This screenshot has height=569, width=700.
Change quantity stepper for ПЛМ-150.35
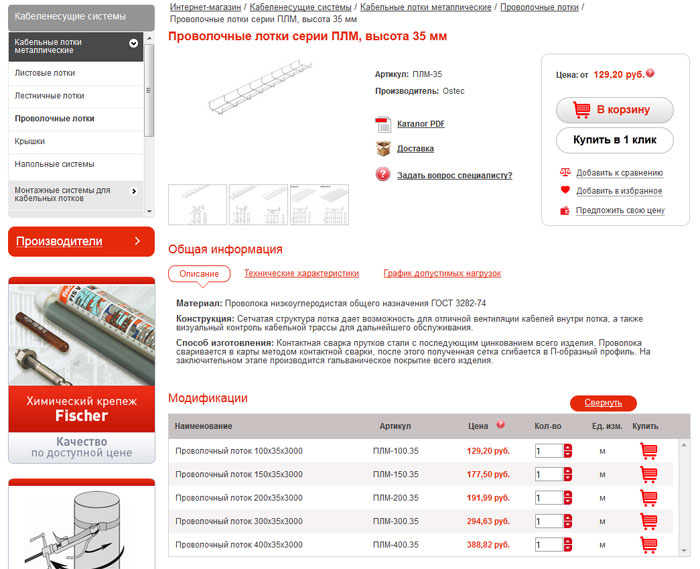point(568,474)
